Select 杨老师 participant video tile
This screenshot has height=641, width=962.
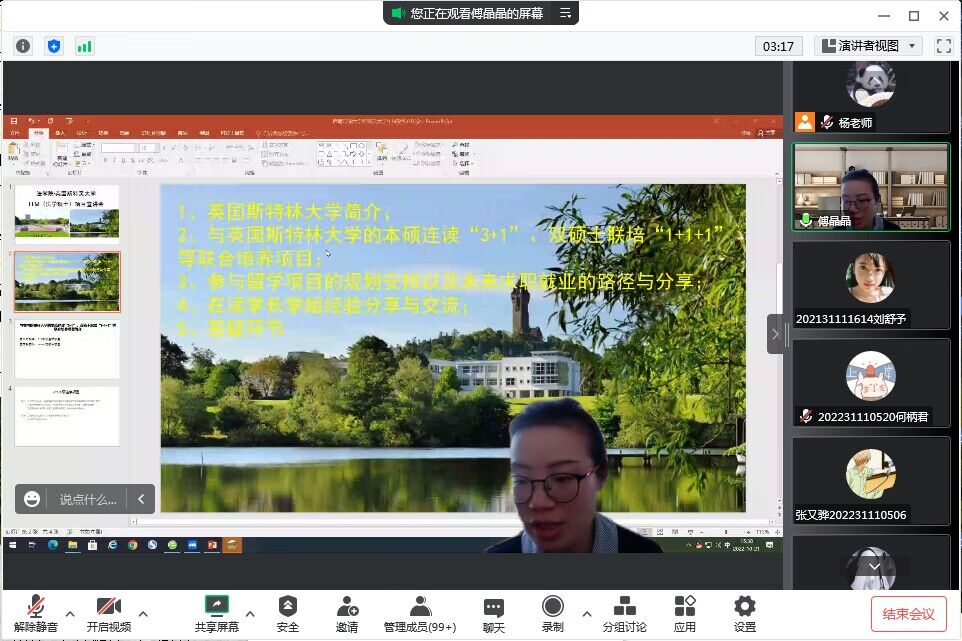click(x=871, y=97)
